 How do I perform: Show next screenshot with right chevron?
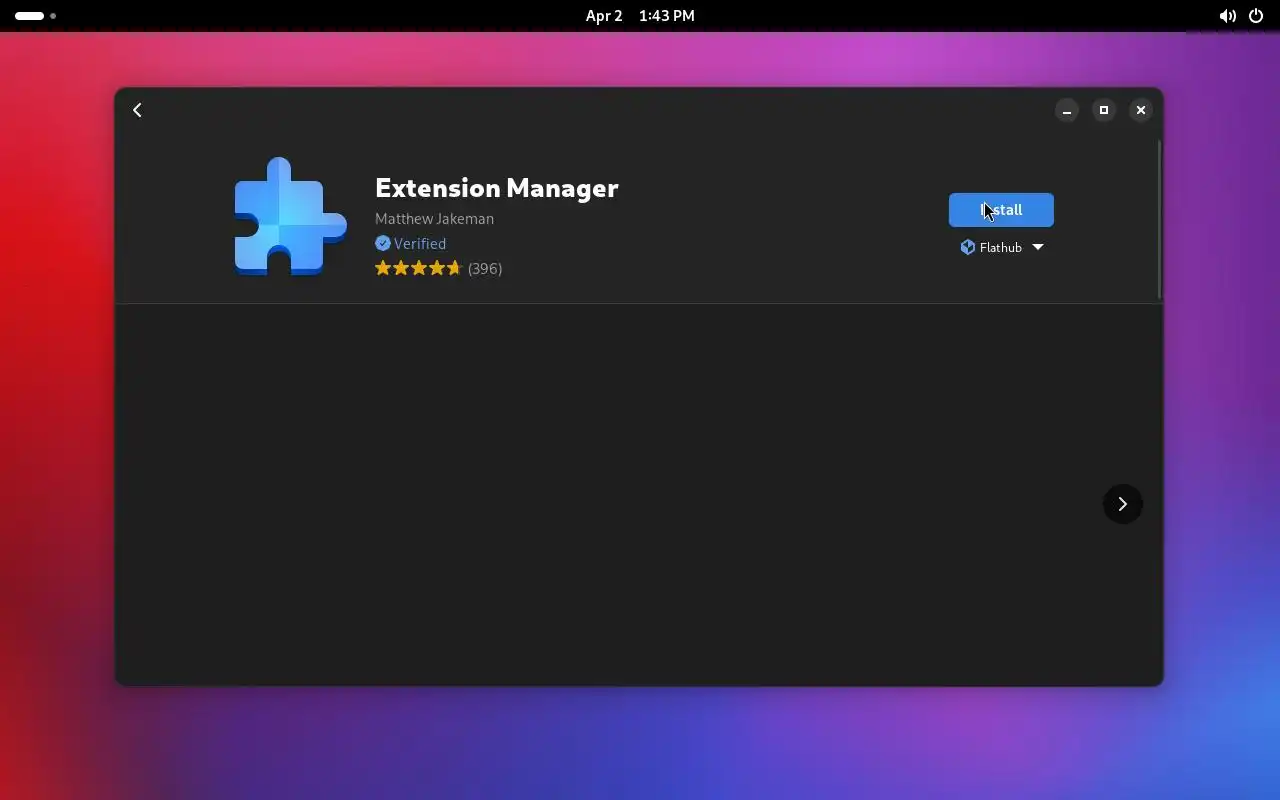1122,504
